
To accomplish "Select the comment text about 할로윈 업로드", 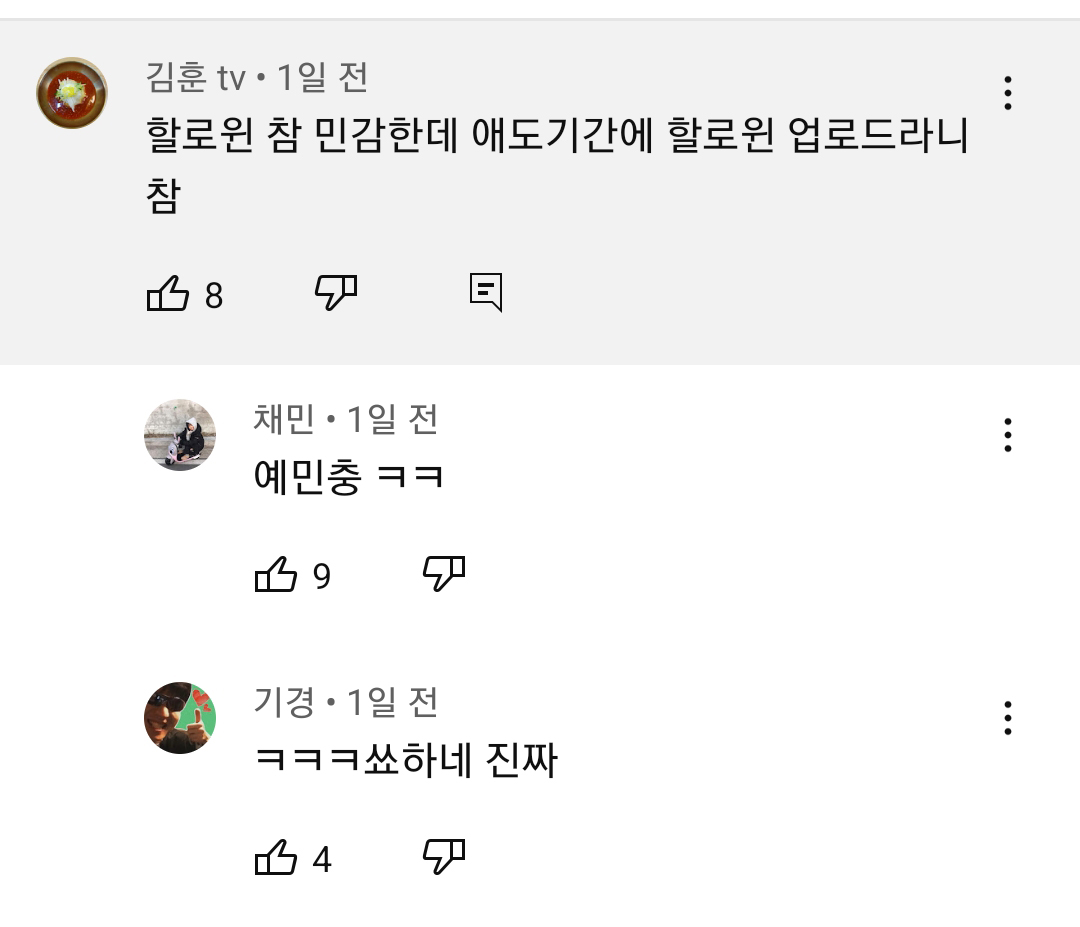I will click(x=557, y=165).
